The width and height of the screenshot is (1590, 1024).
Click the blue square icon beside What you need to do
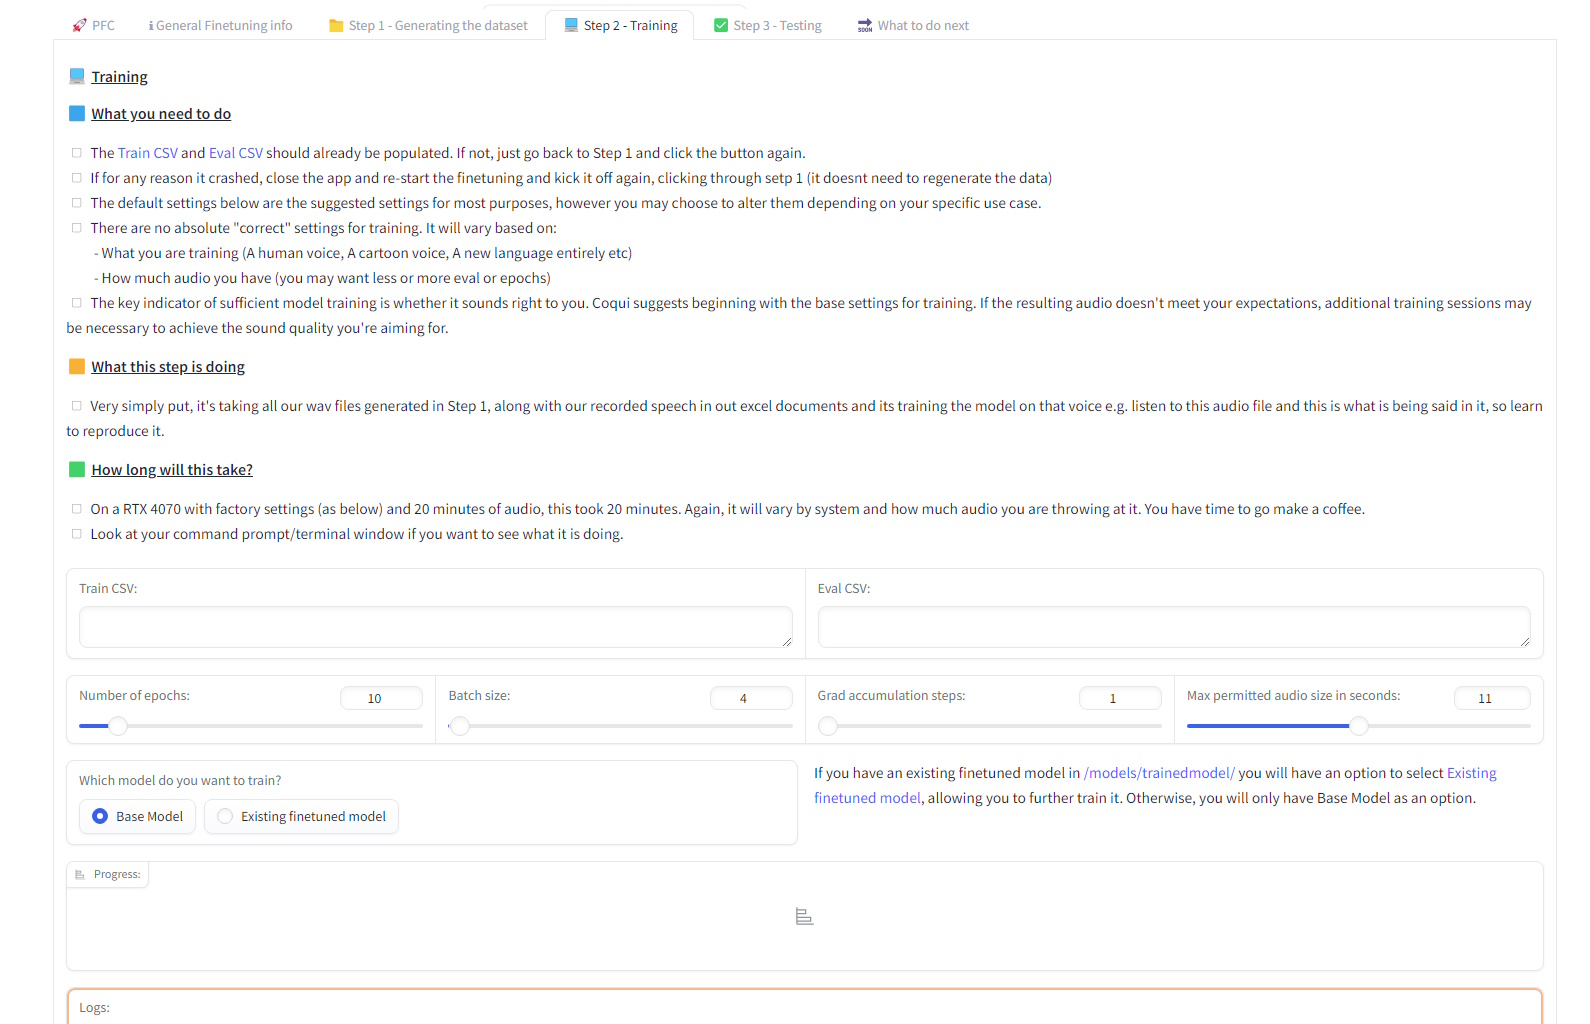(x=77, y=114)
